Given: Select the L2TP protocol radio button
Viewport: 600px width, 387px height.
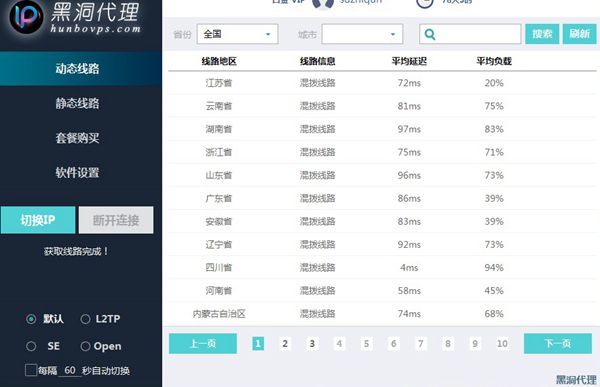Looking at the screenshot, I should (85, 319).
